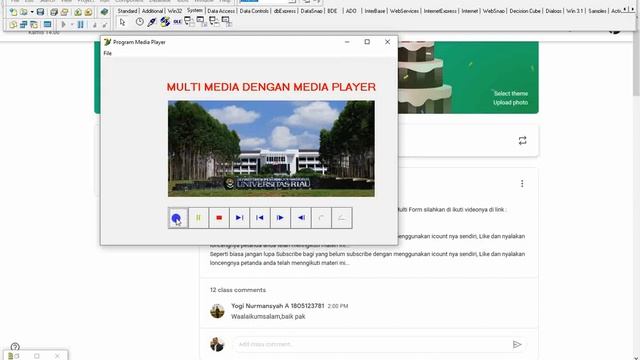Click the 12 class comments link
The height and width of the screenshot is (360, 640).
[x=238, y=290]
